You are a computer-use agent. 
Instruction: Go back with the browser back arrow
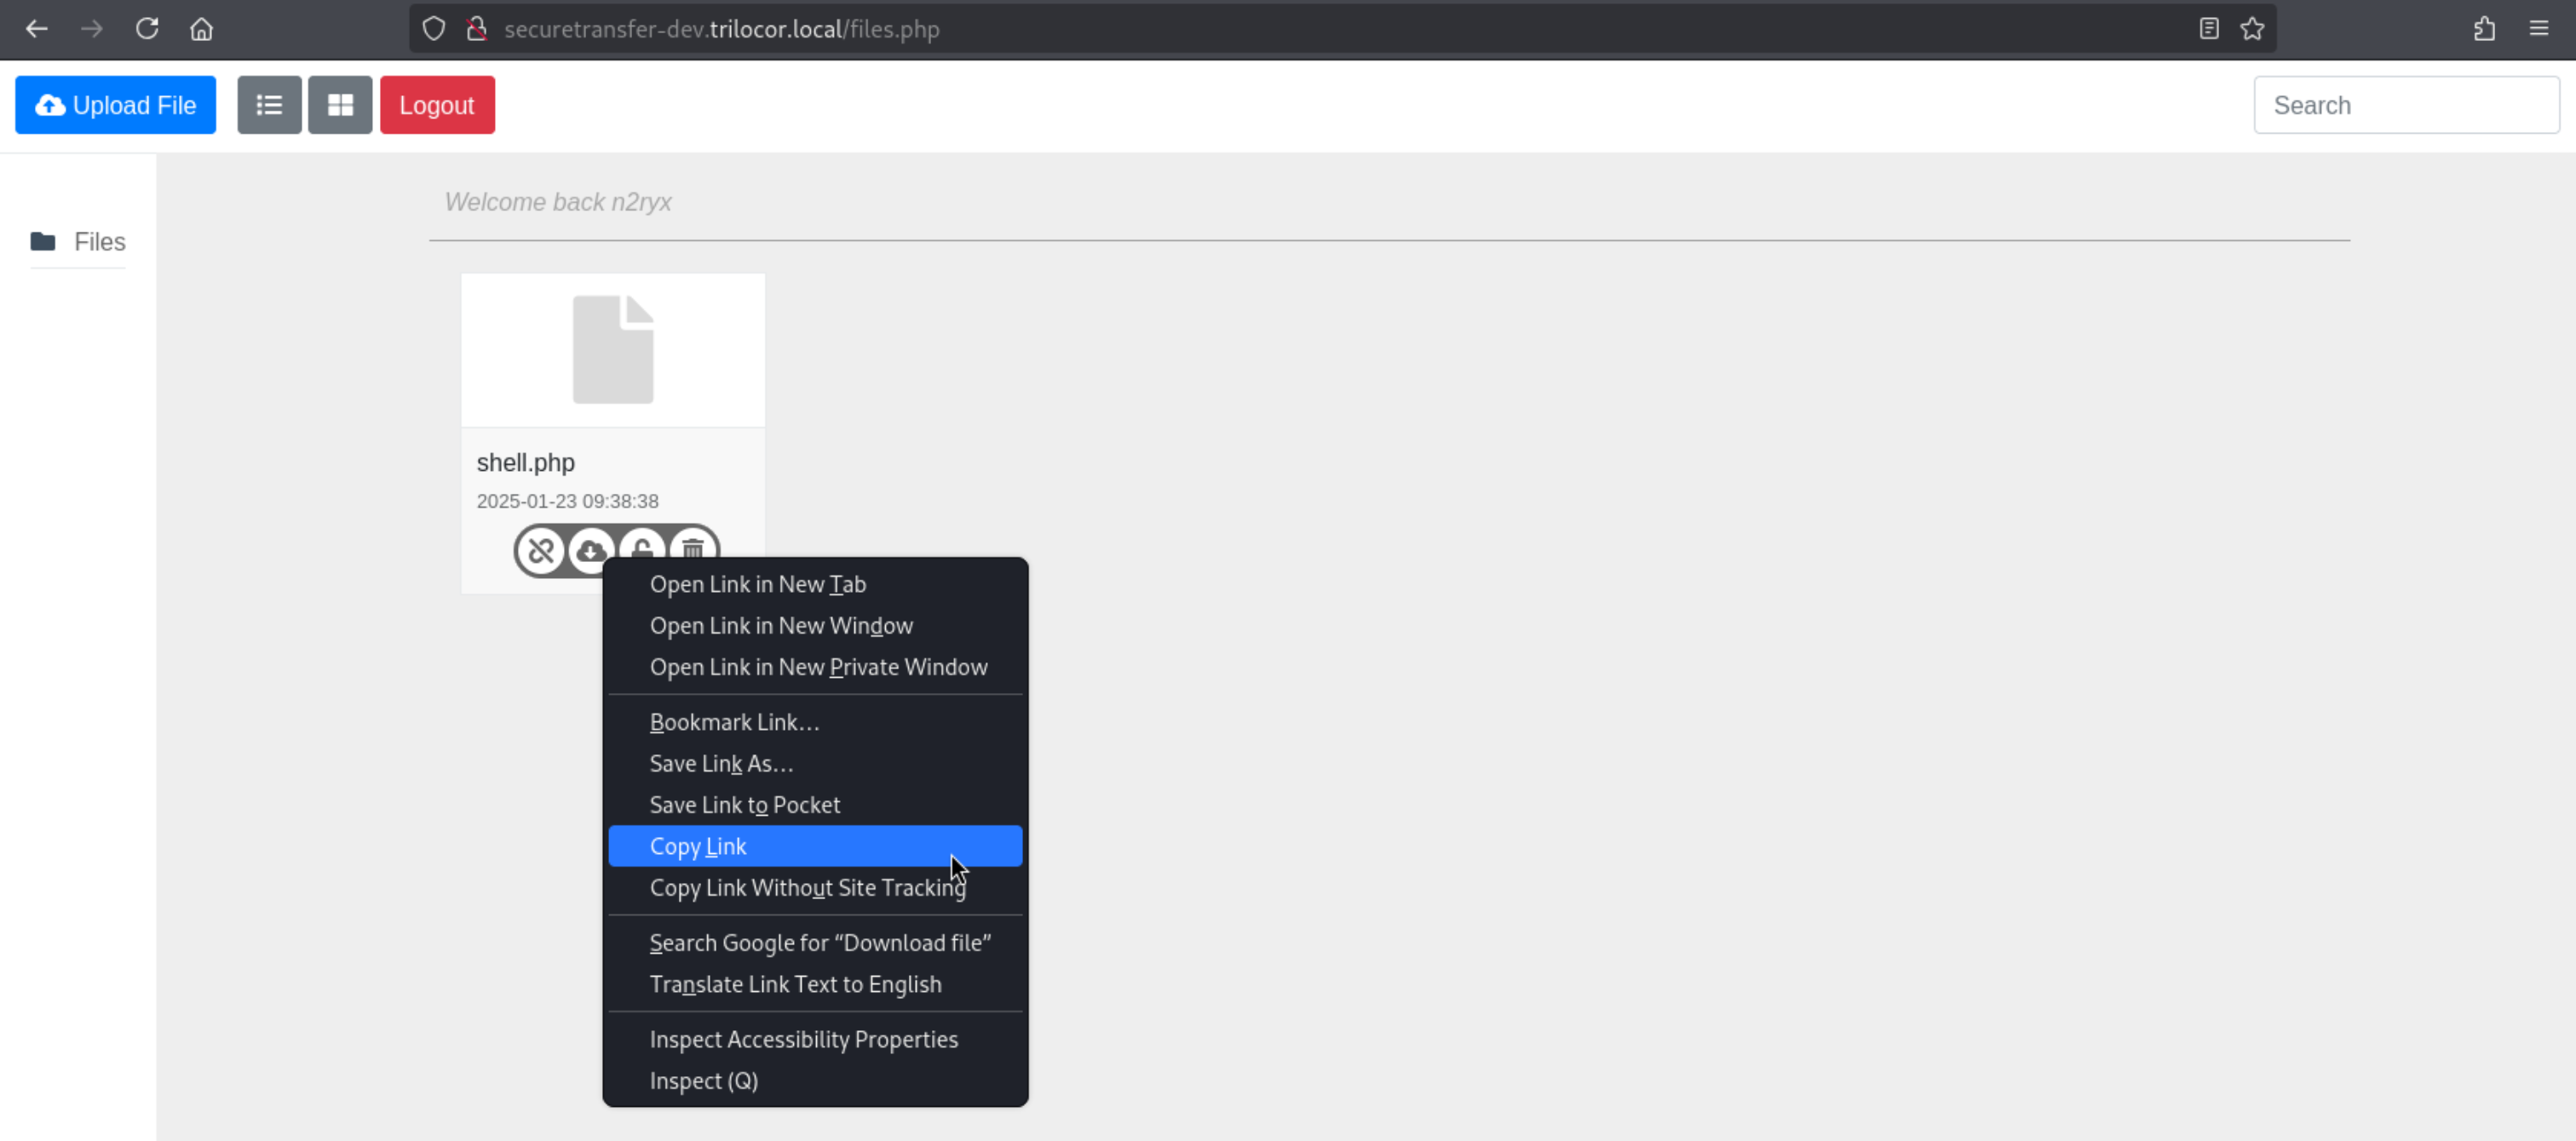[37, 29]
